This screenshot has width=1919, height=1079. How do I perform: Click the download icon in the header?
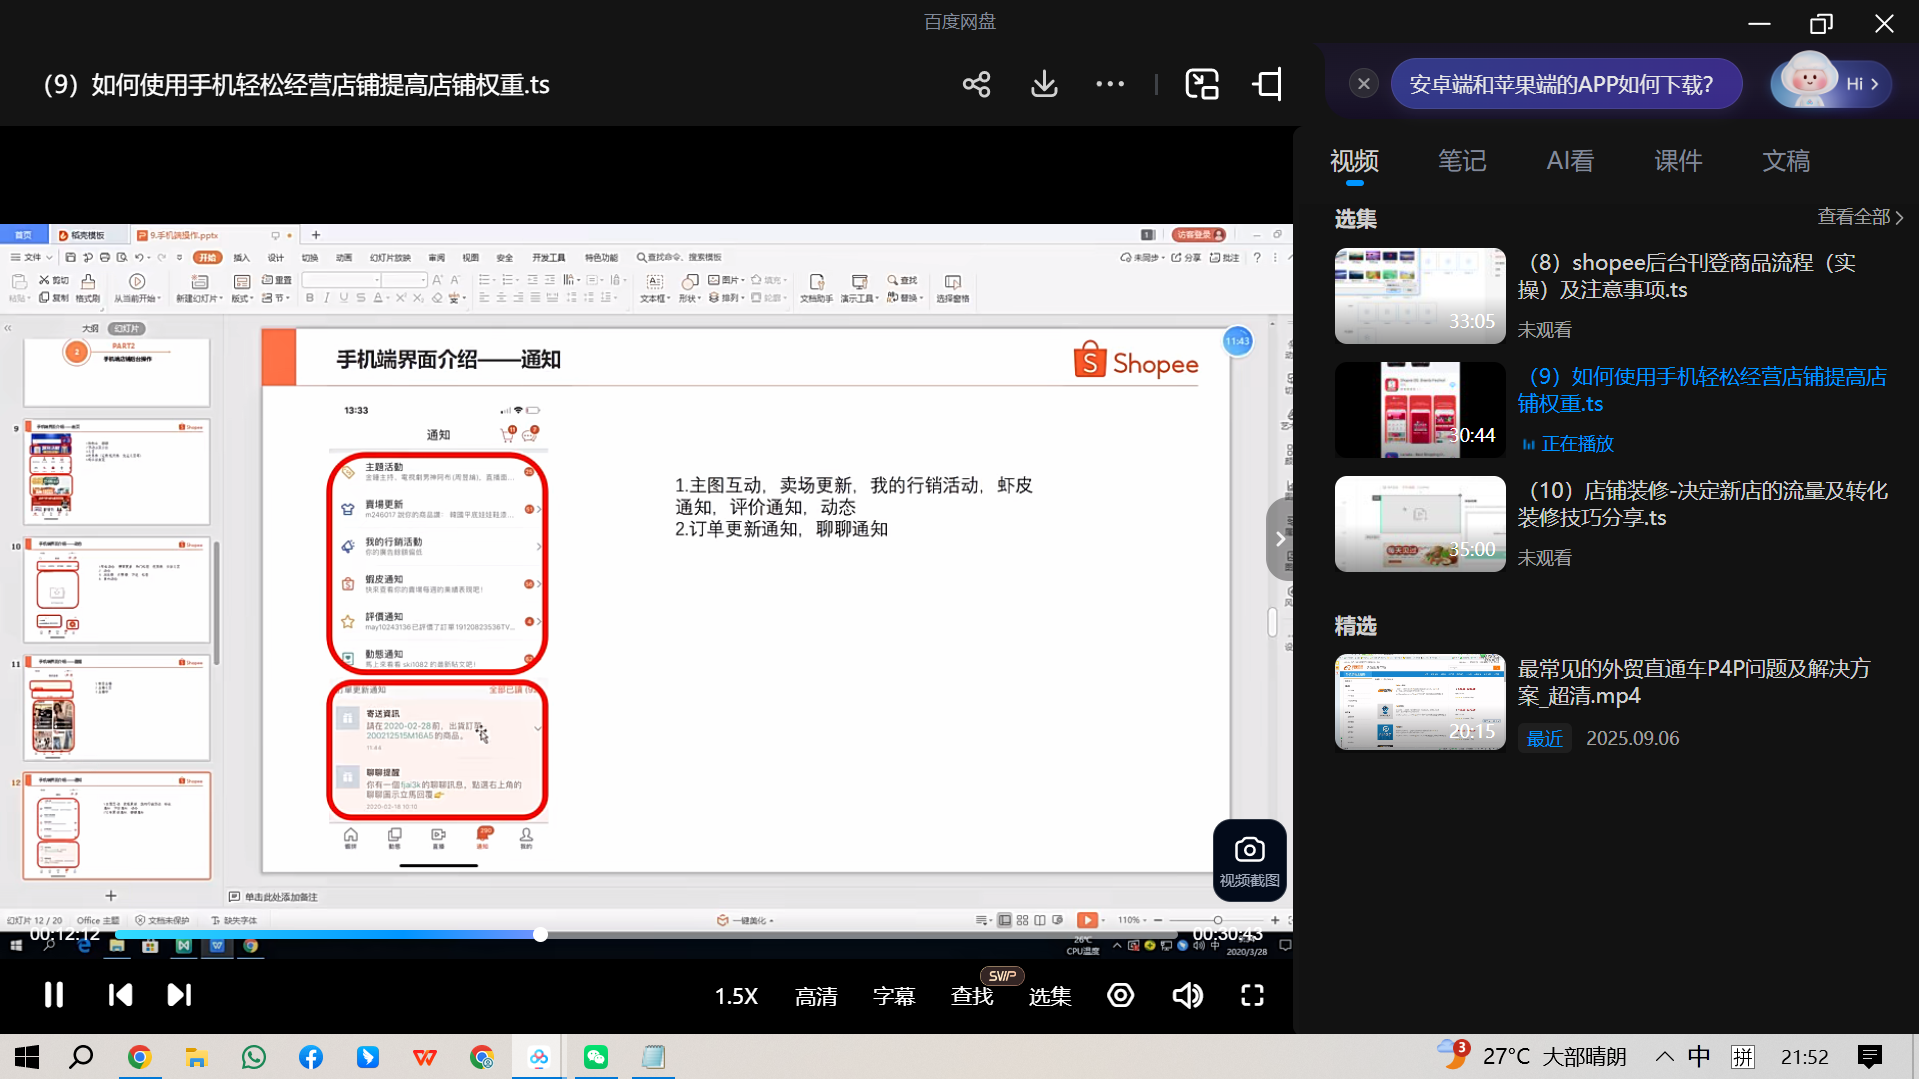pyautogui.click(x=1044, y=84)
